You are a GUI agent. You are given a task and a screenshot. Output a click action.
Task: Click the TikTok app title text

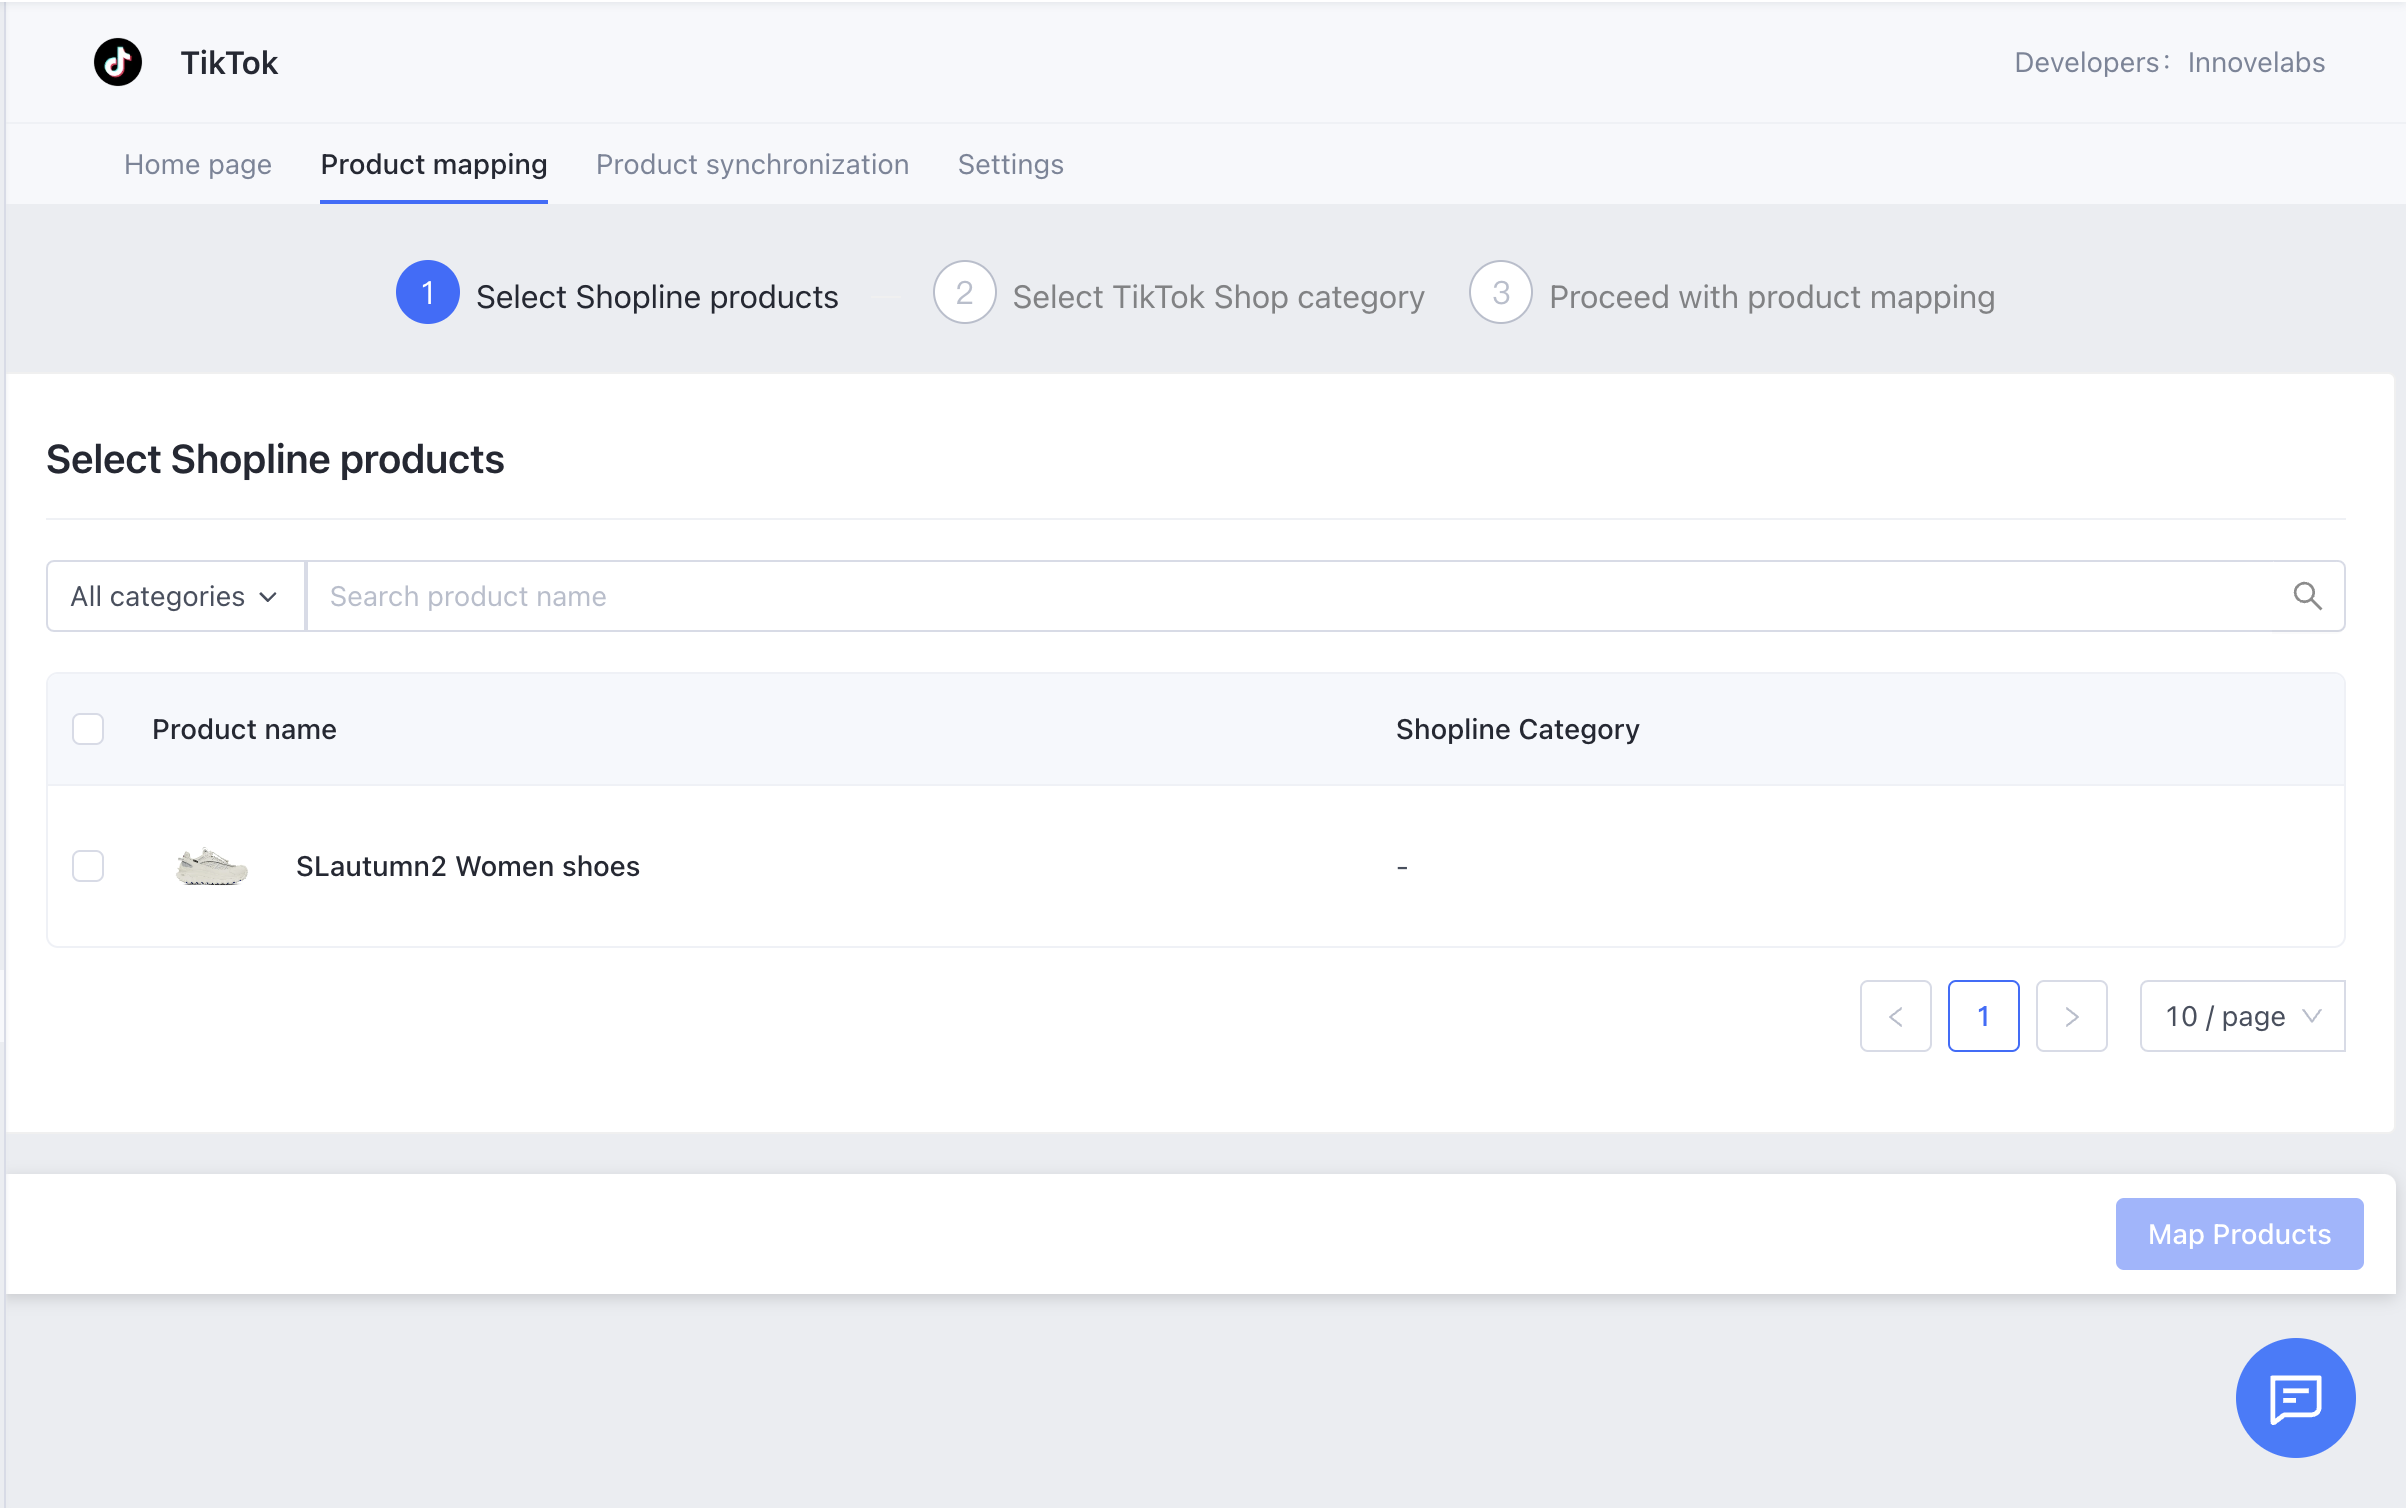(229, 62)
